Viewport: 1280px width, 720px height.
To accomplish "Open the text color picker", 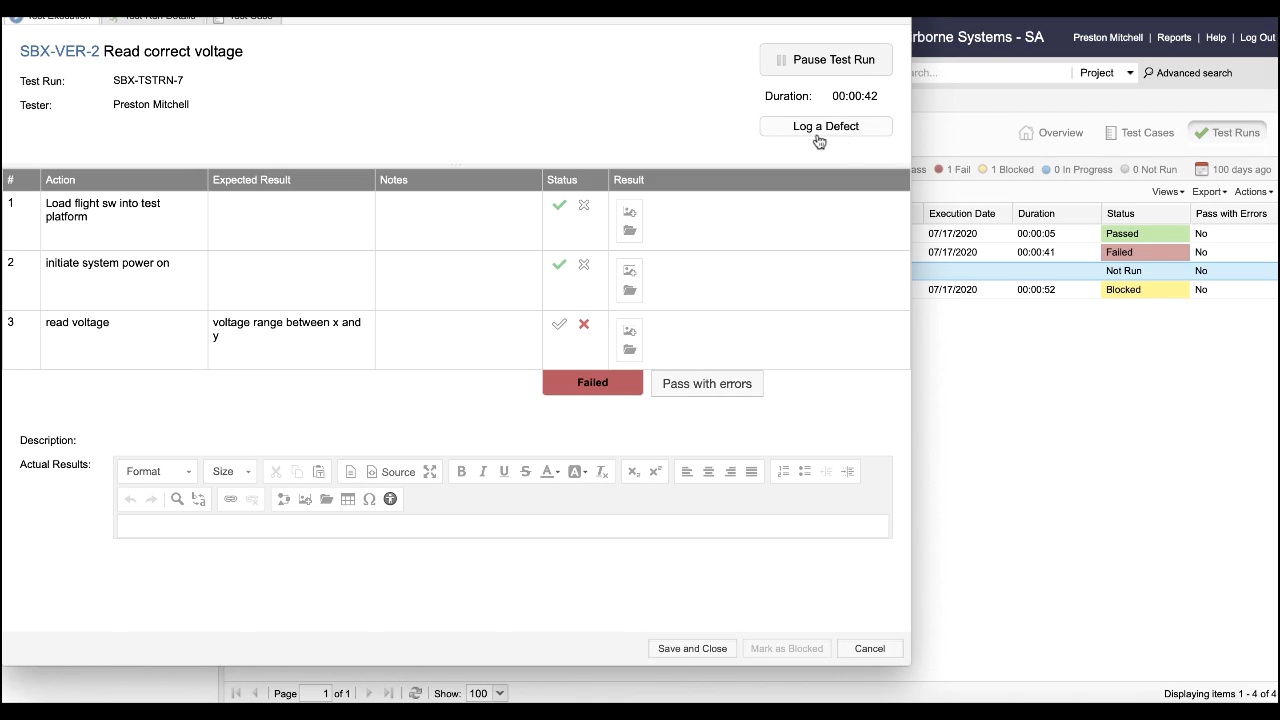I will [550, 472].
